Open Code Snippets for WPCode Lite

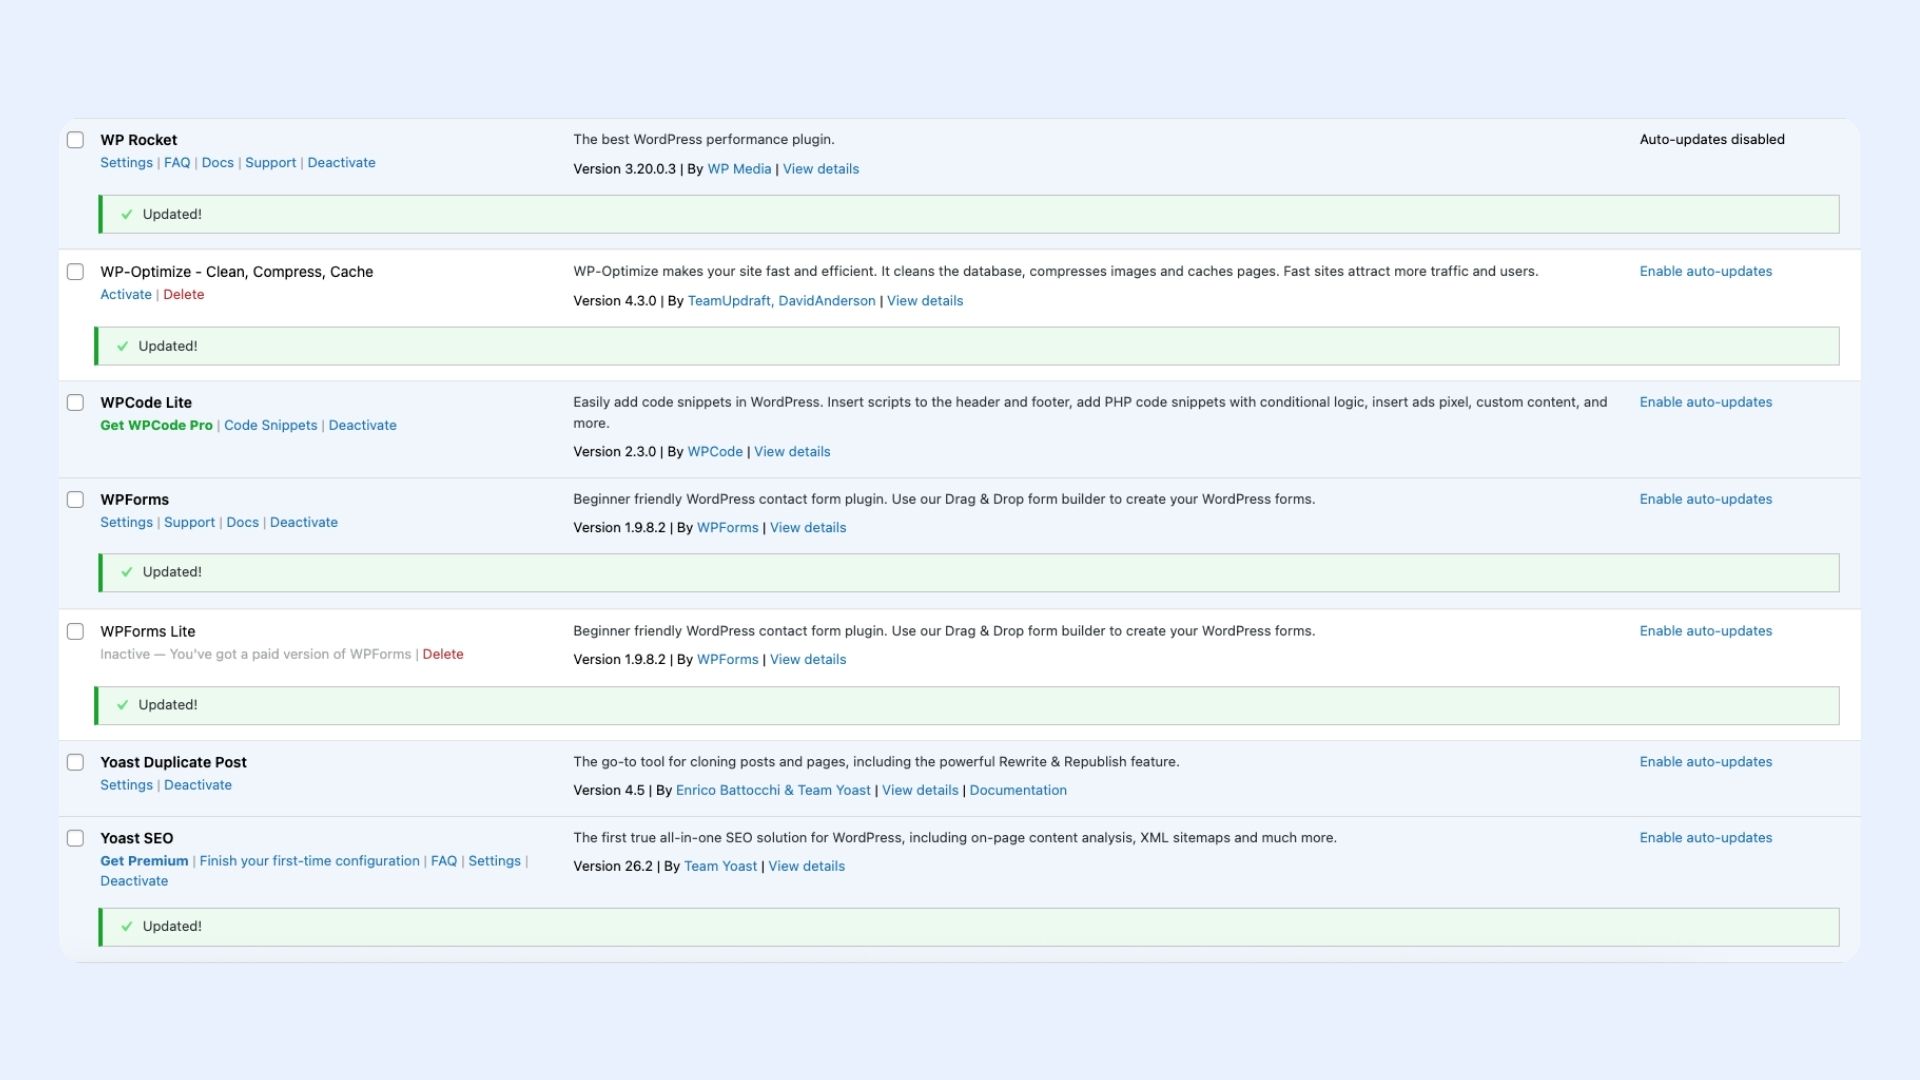(270, 424)
